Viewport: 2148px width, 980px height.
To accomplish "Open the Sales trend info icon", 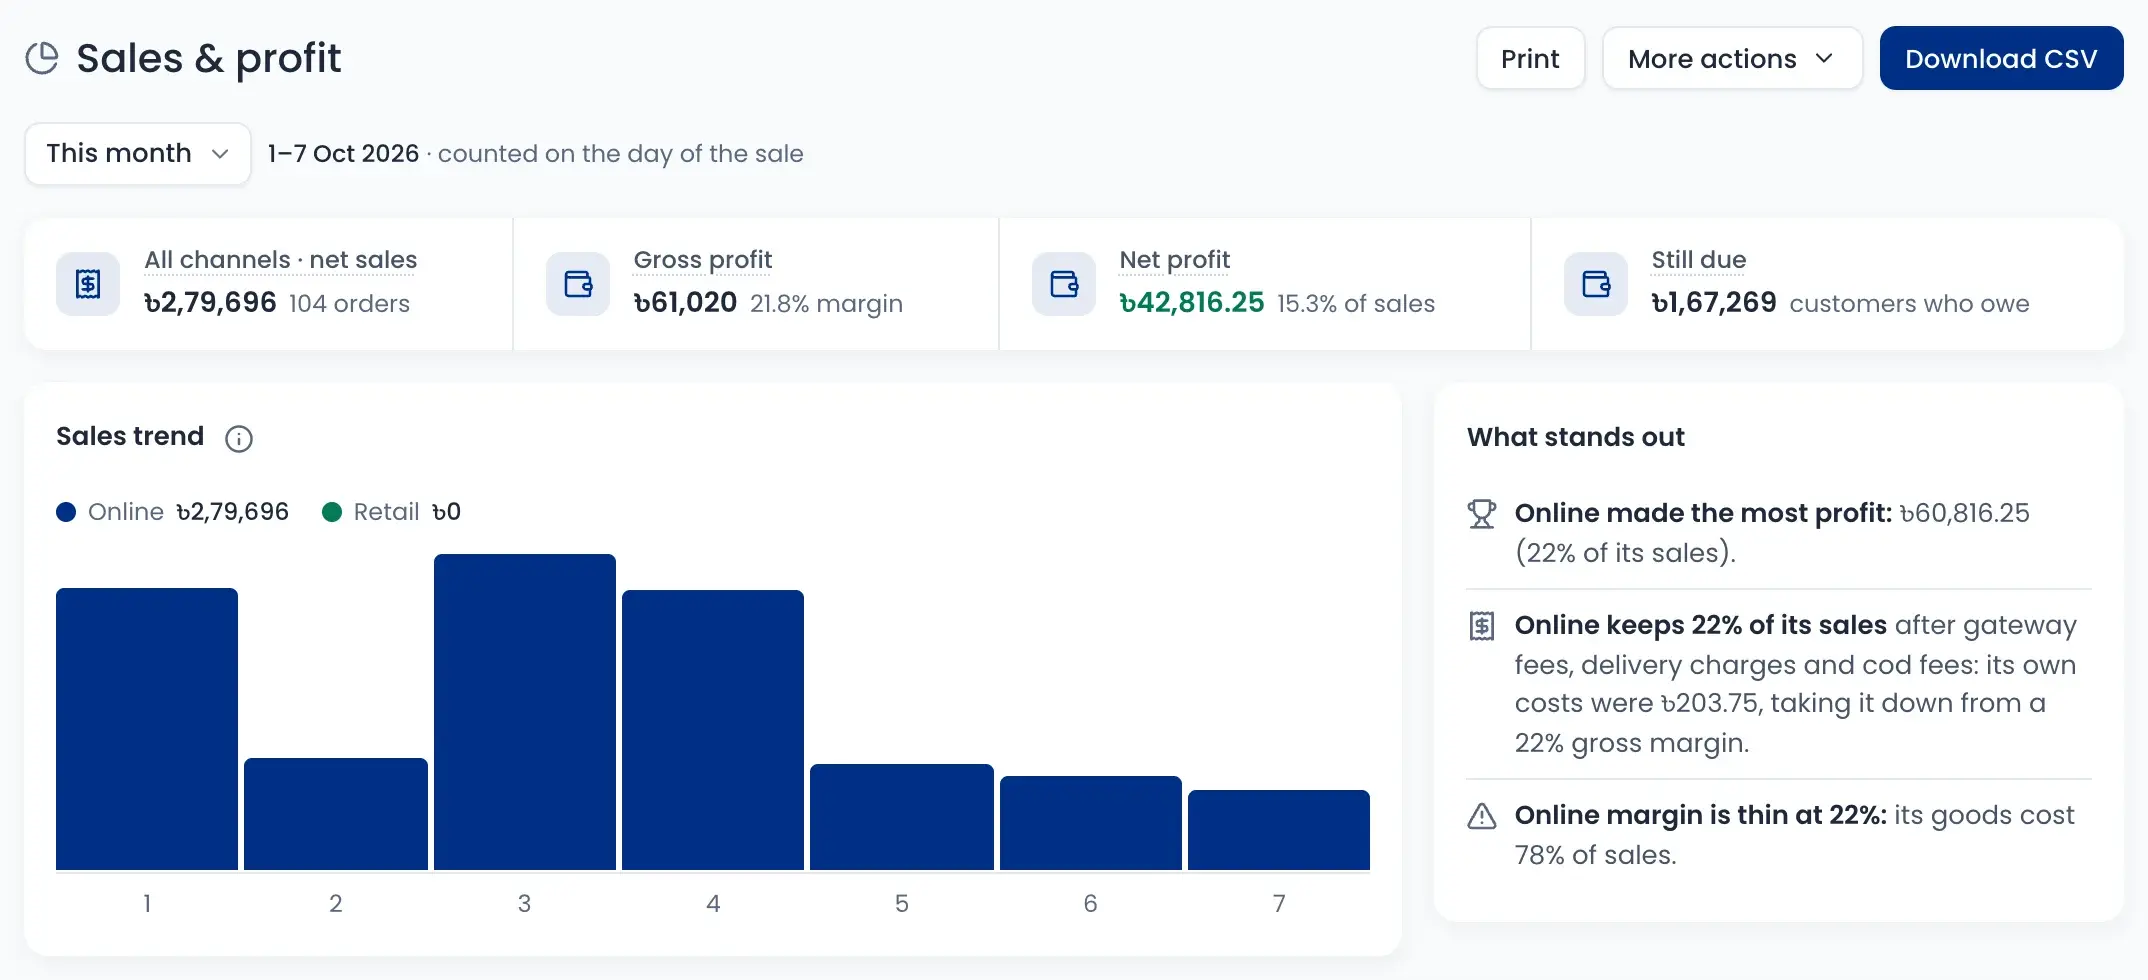I will coord(239,438).
